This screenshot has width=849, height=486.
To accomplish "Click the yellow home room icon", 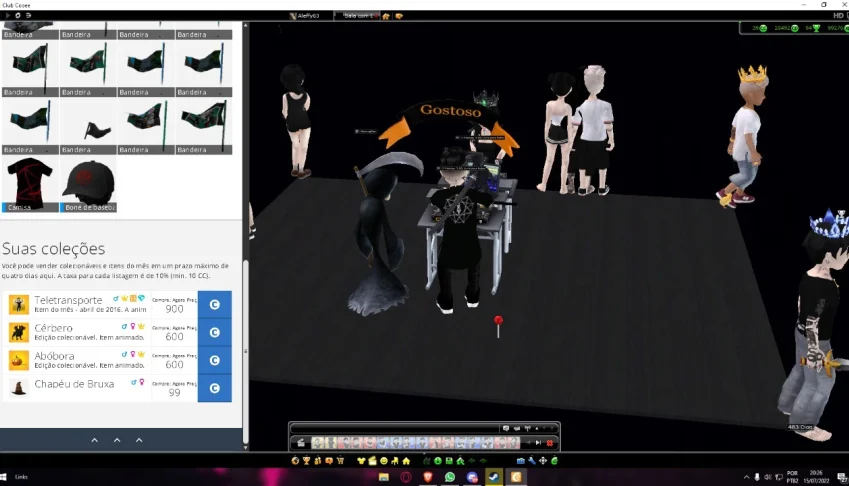I will [406, 461].
